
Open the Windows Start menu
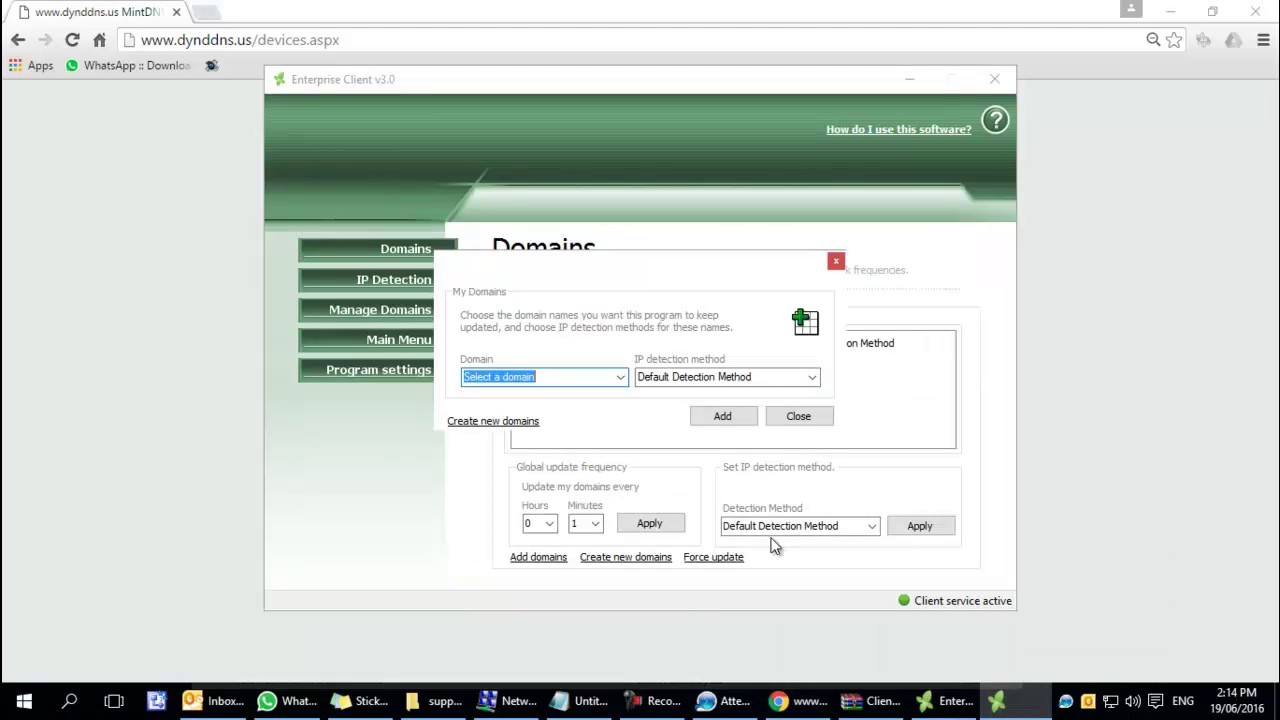click(x=24, y=701)
